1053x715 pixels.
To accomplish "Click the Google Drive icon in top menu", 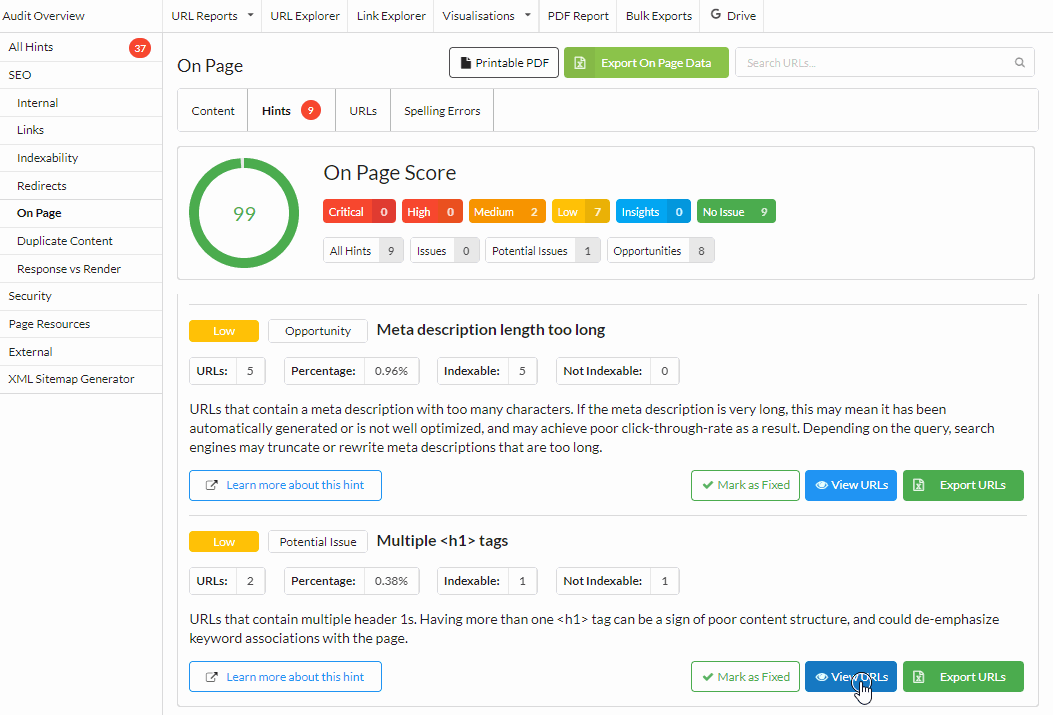I will (x=716, y=14).
